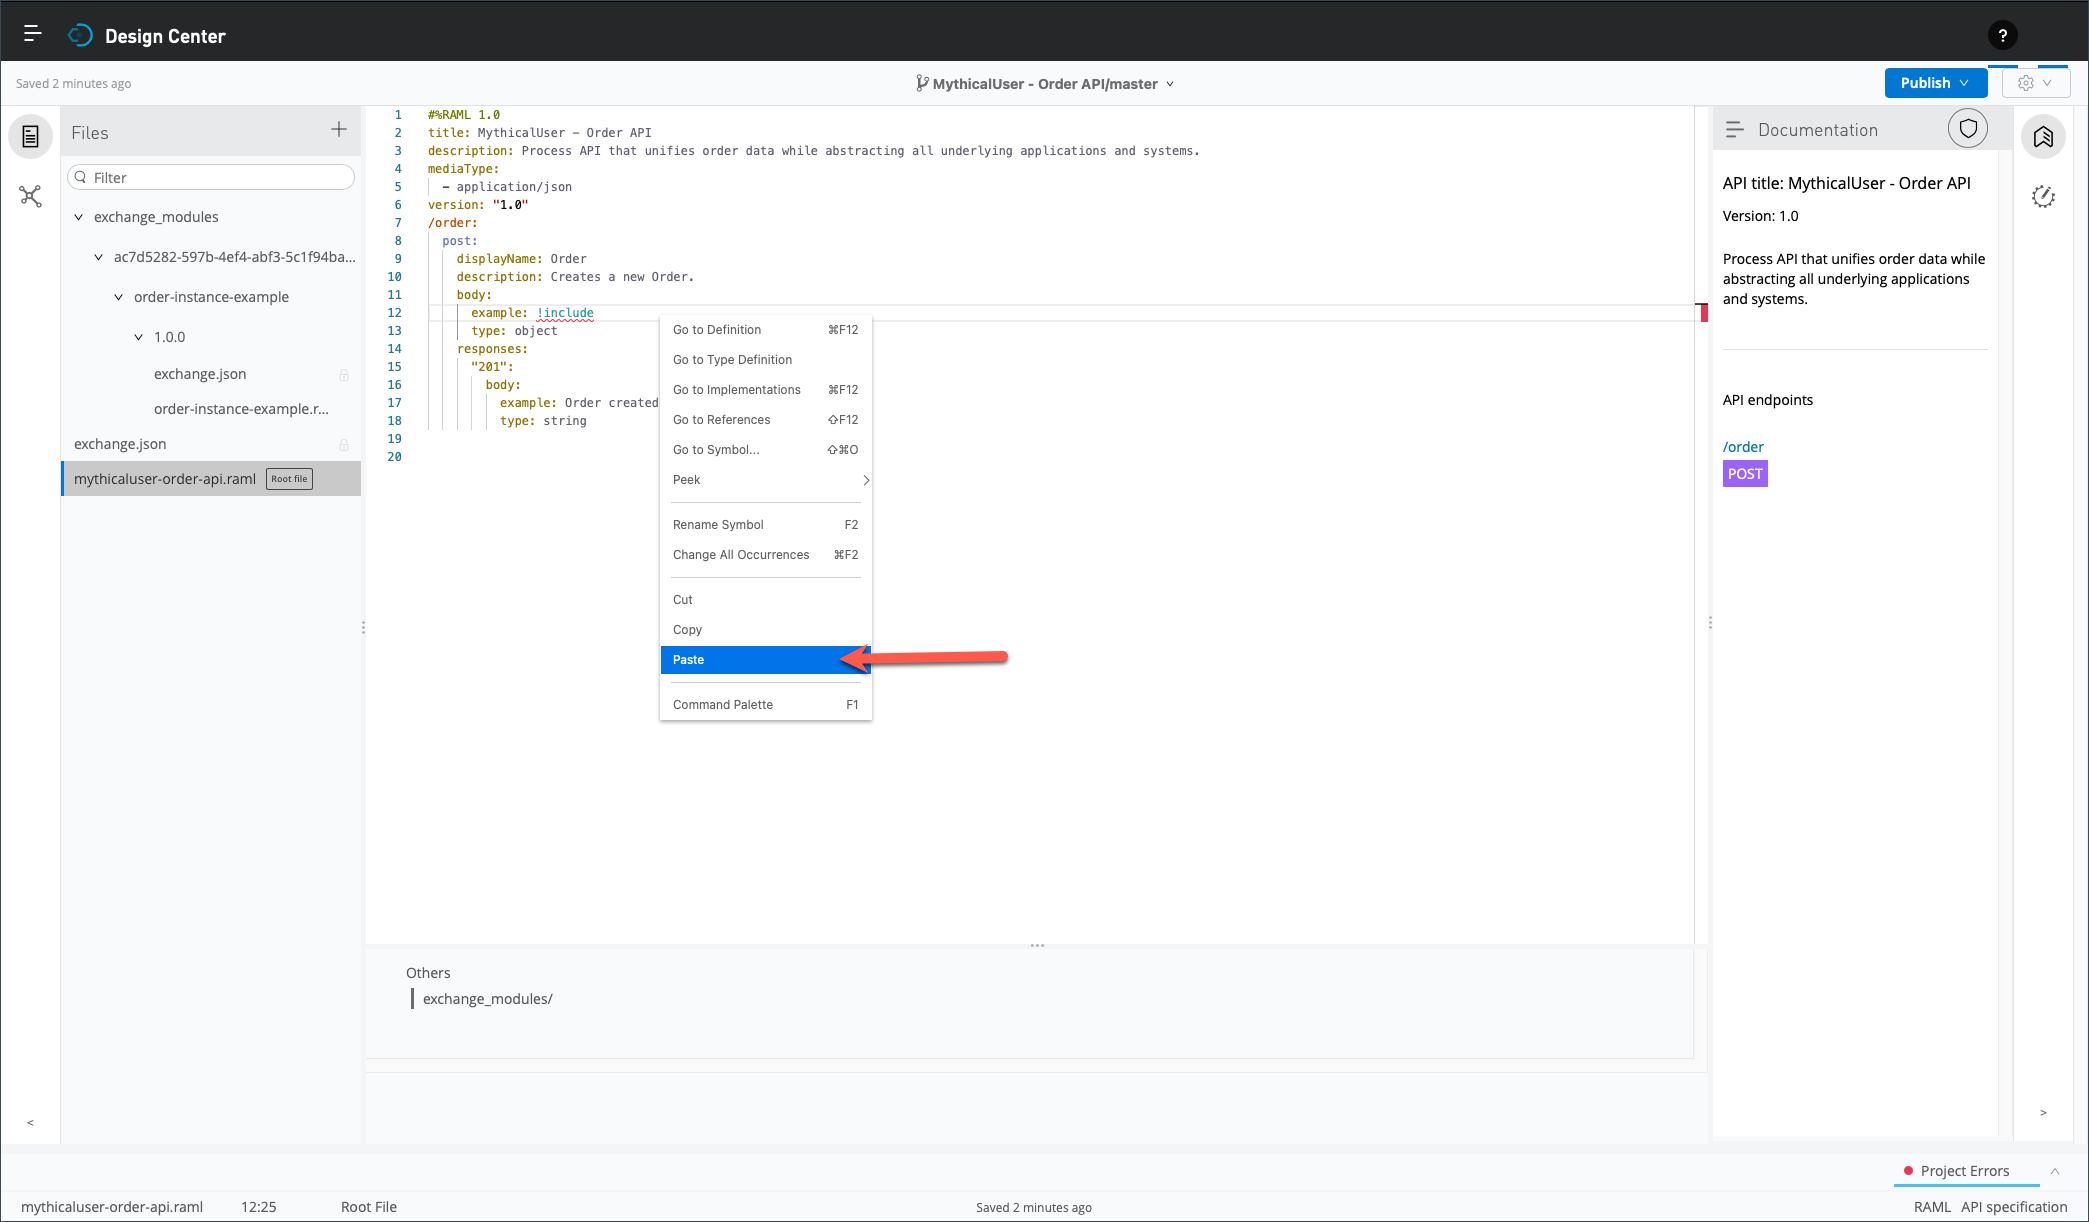Select Change All Occurrences
Image resolution: width=2089 pixels, height=1222 pixels.
point(766,555)
